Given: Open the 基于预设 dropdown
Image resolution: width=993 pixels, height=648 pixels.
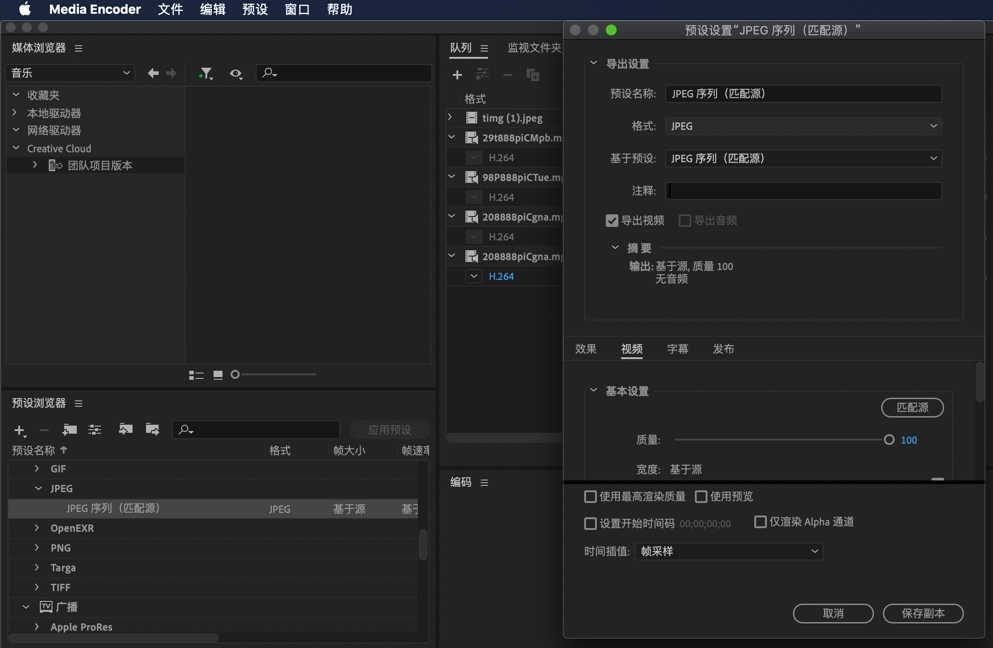Looking at the screenshot, I should (x=803, y=158).
